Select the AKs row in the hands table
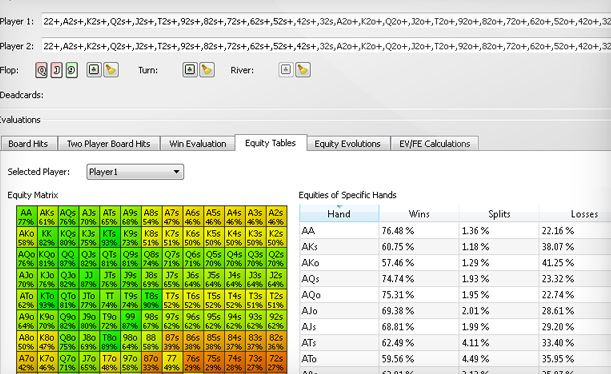 pyautogui.click(x=455, y=247)
